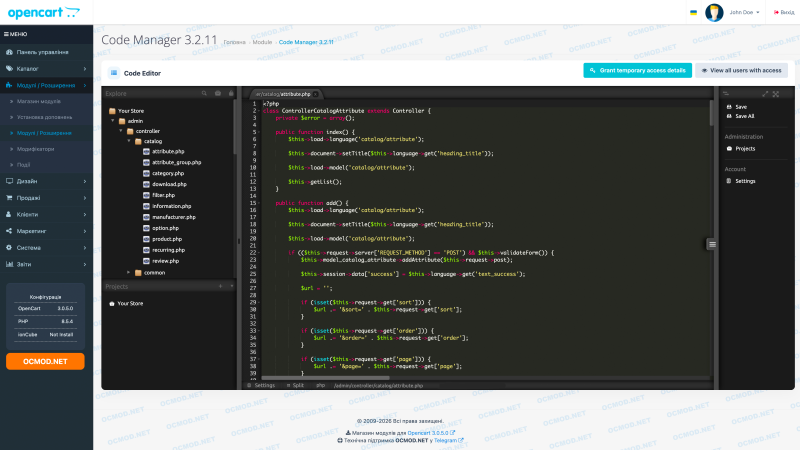Click the Save icon in right panel

tap(729, 107)
